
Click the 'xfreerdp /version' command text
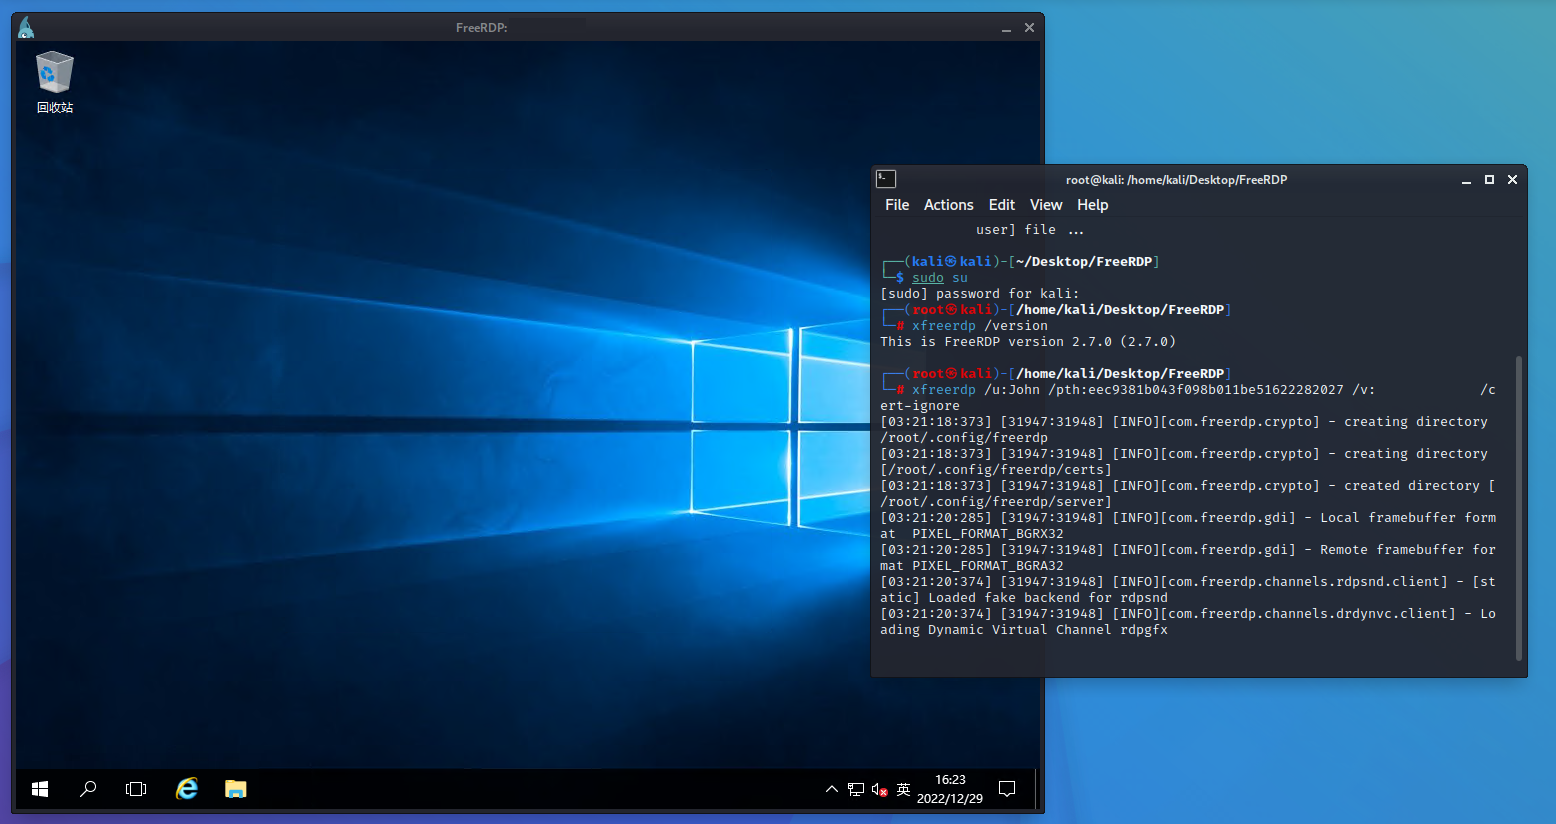(x=980, y=326)
